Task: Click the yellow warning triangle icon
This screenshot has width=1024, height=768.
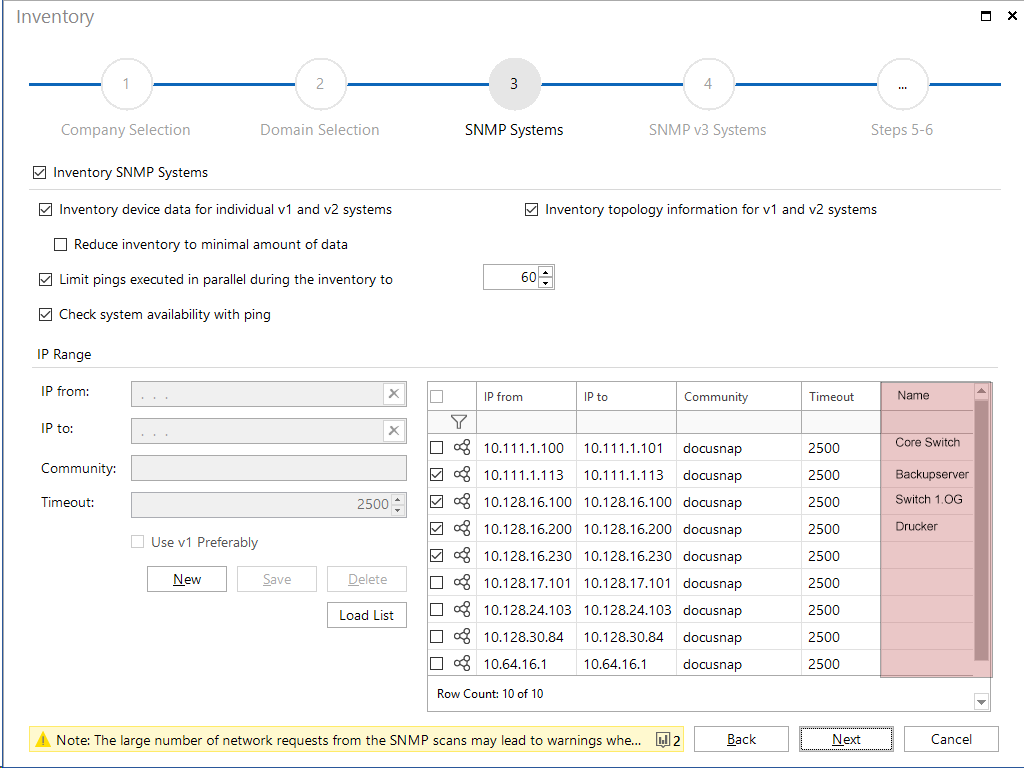Action: [x=43, y=740]
